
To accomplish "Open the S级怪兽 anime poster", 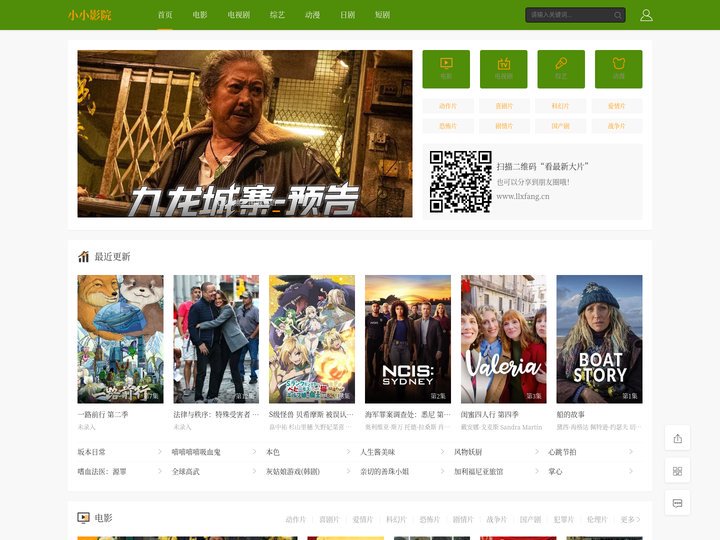I will click(x=312, y=339).
